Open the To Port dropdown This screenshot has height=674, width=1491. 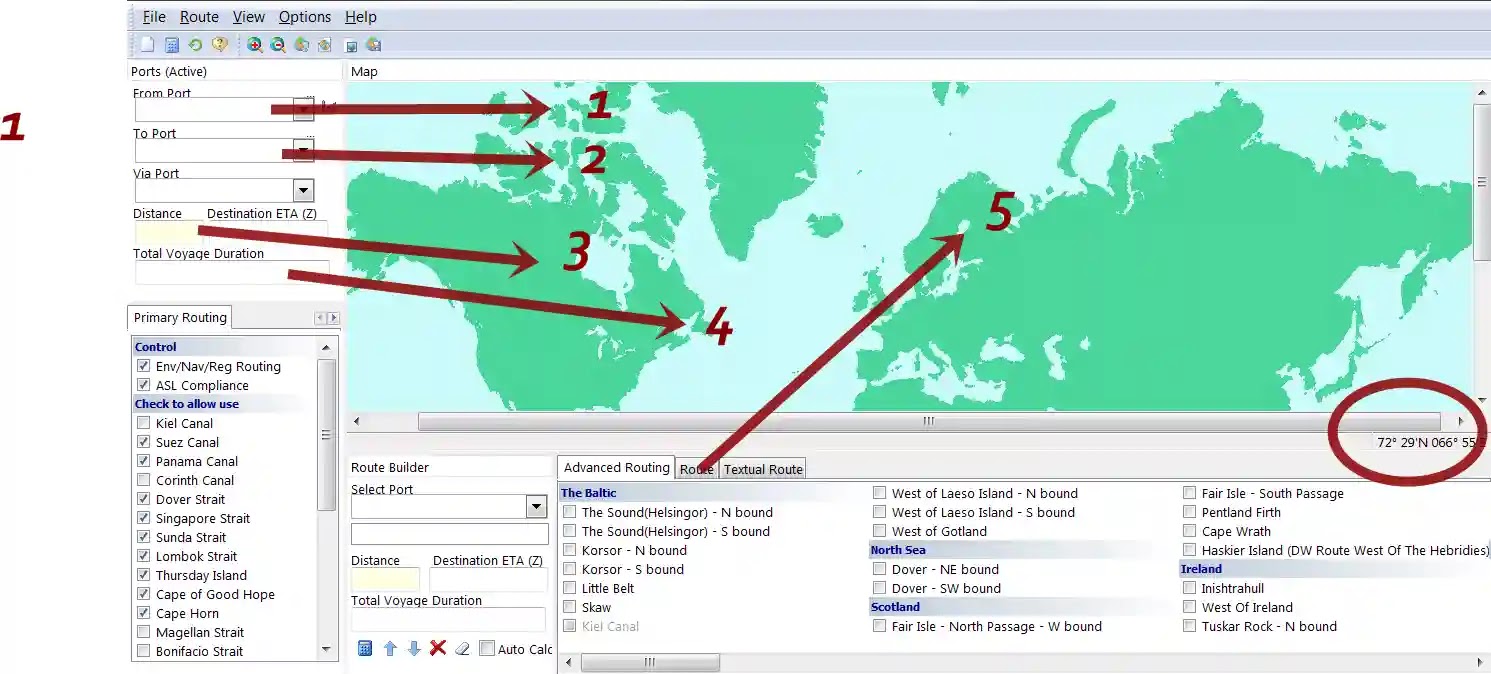303,150
